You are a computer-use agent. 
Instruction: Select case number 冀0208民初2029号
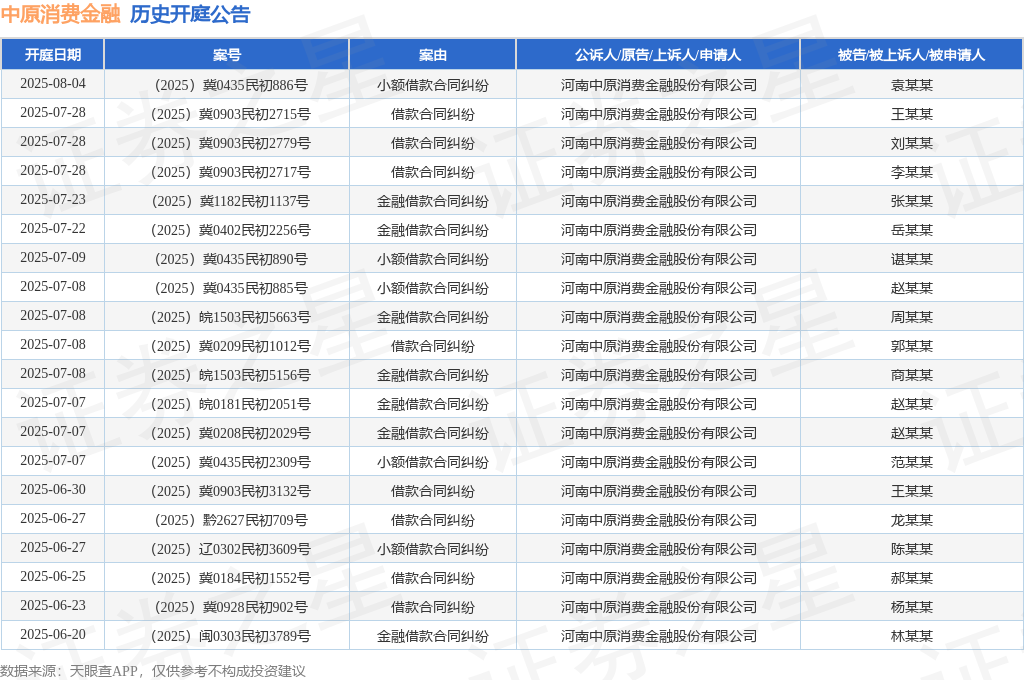(231, 433)
